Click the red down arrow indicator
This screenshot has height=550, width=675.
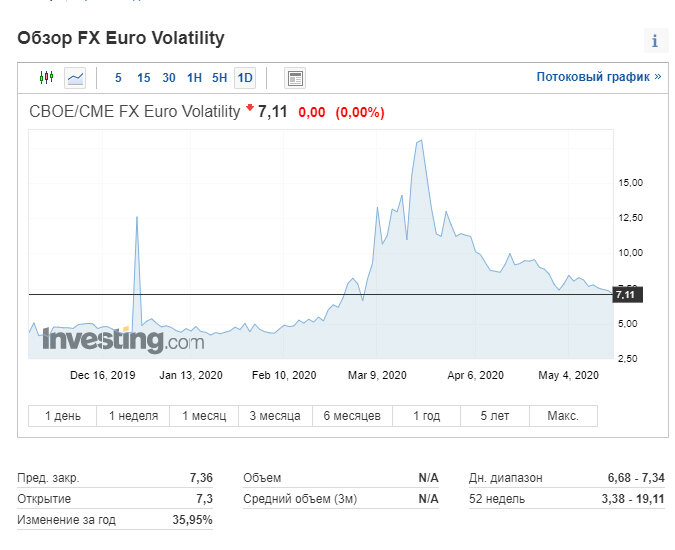tap(250, 108)
